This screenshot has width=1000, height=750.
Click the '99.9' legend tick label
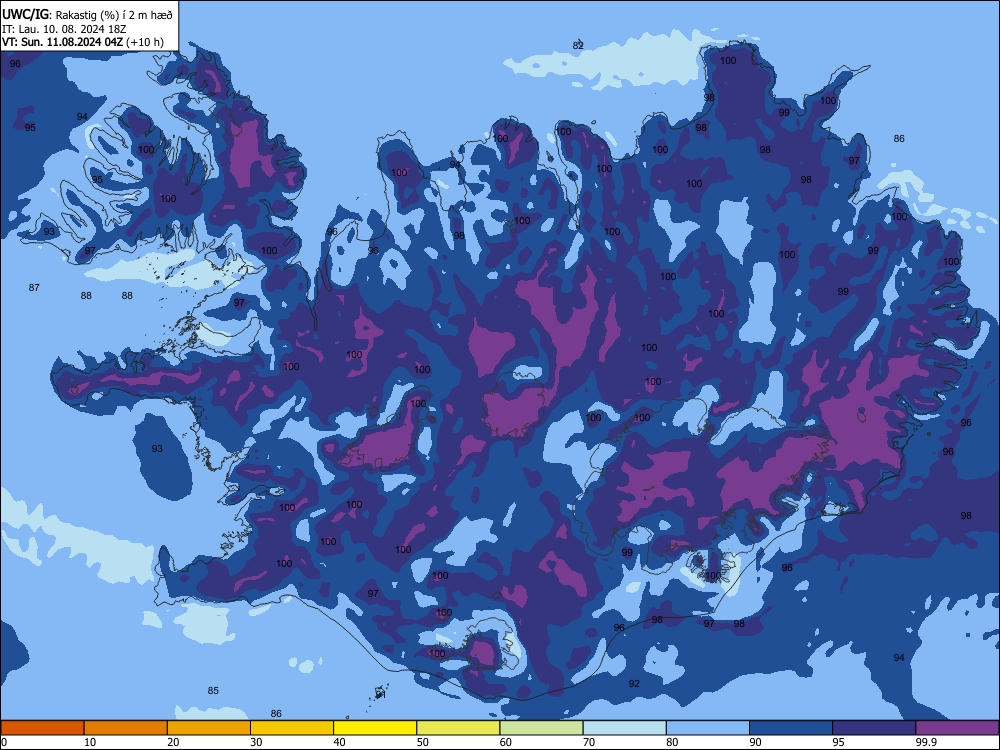pos(926,742)
